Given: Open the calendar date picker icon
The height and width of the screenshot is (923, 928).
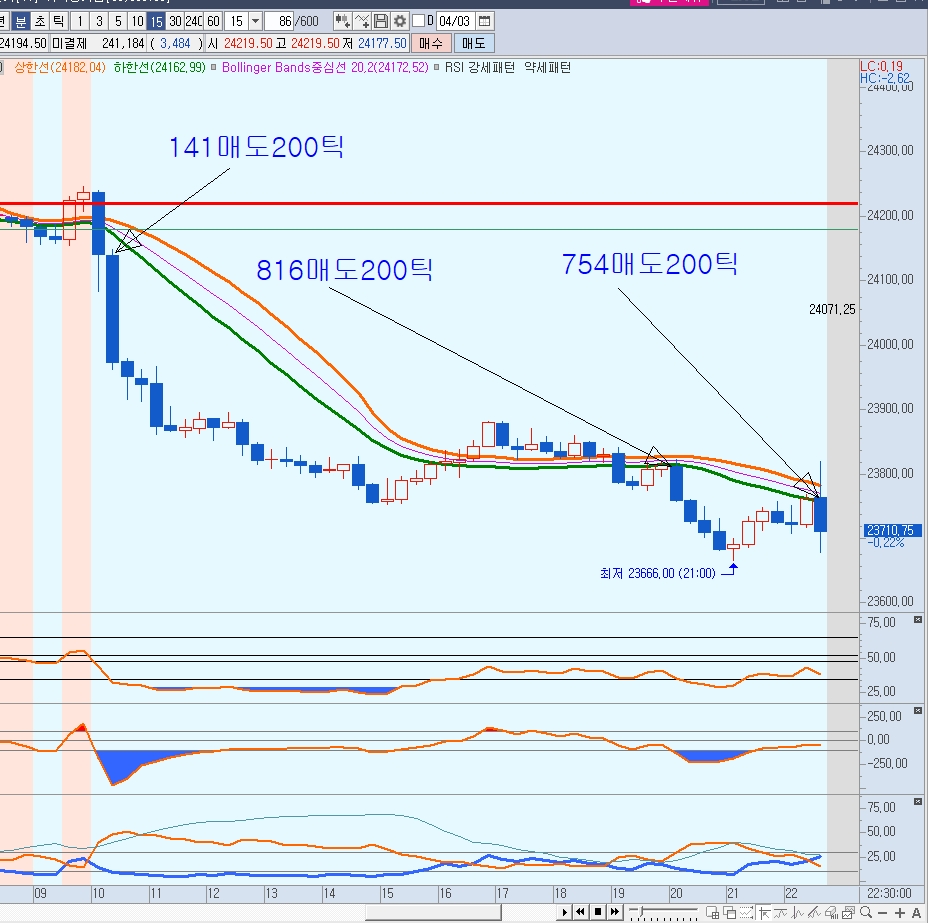Looking at the screenshot, I should 485,21.
